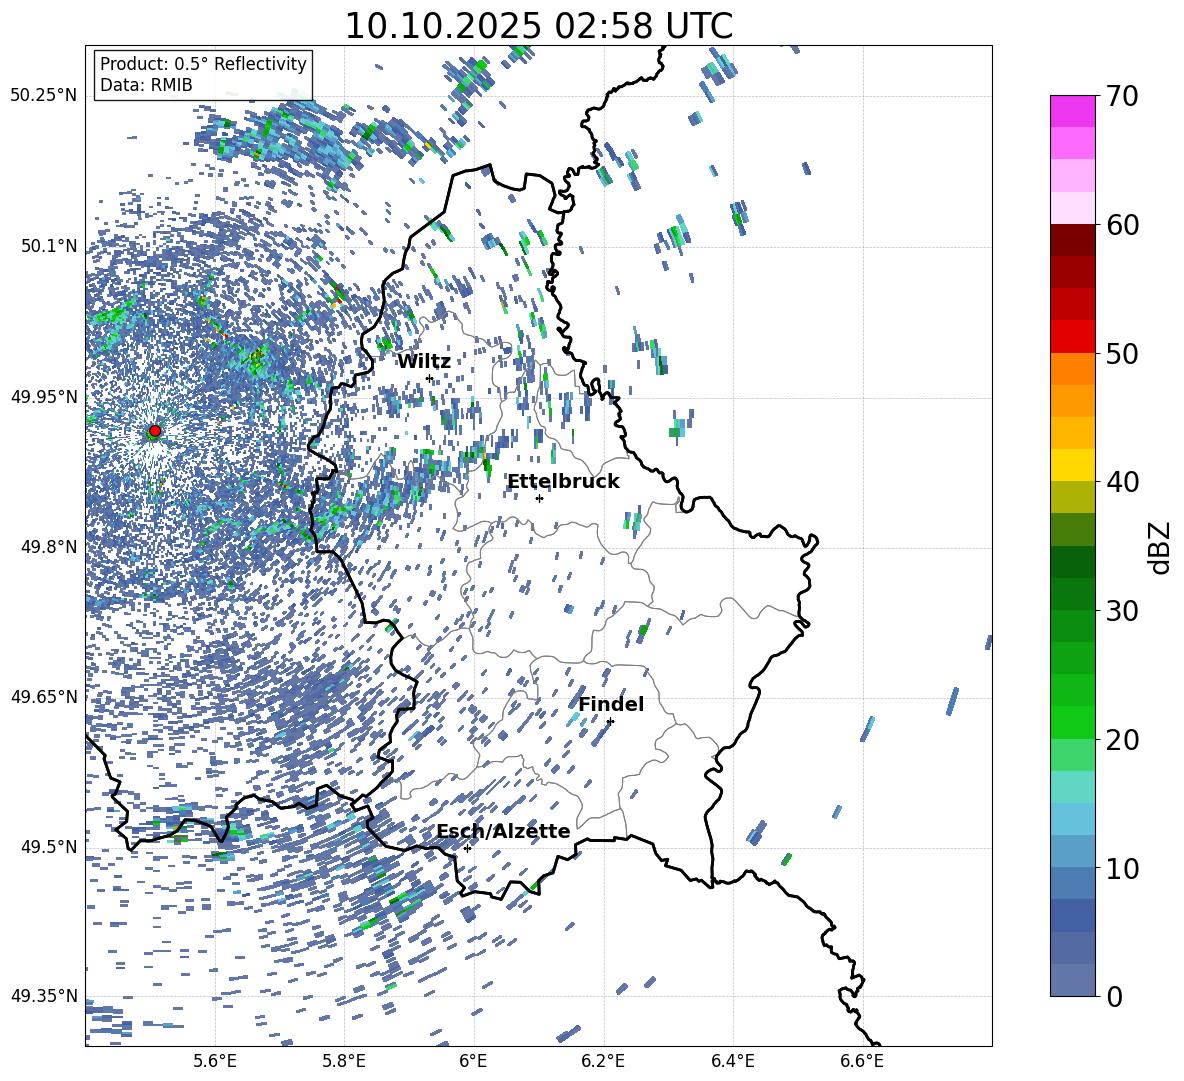This screenshot has width=1184, height=1081.
Task: Click the Wiltz city label
Action: pyautogui.click(x=423, y=362)
